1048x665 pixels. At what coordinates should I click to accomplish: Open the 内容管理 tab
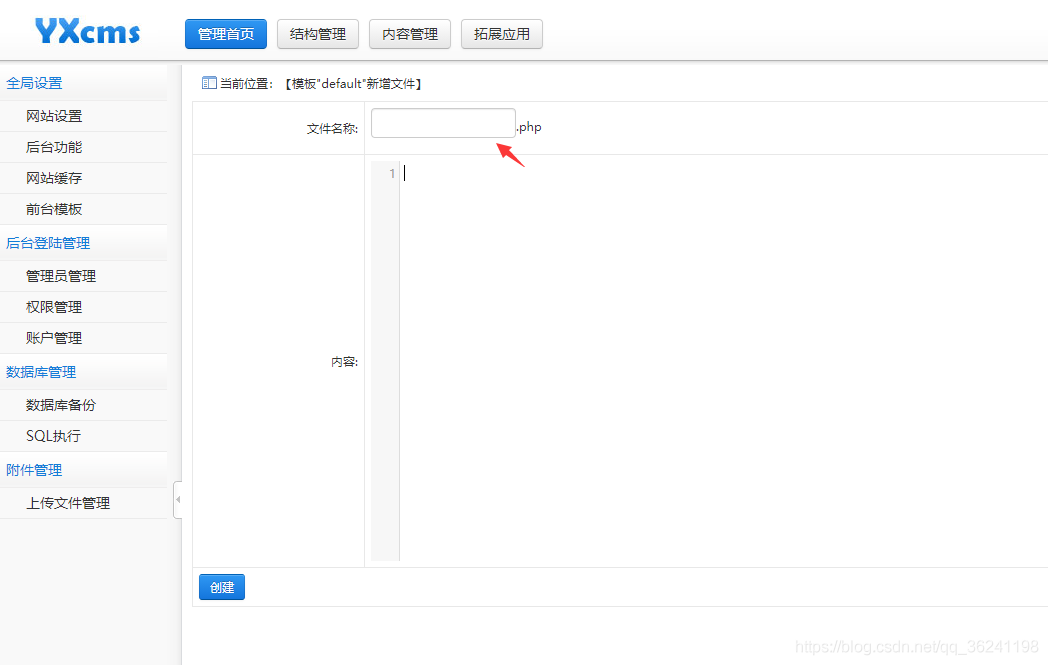click(x=410, y=34)
